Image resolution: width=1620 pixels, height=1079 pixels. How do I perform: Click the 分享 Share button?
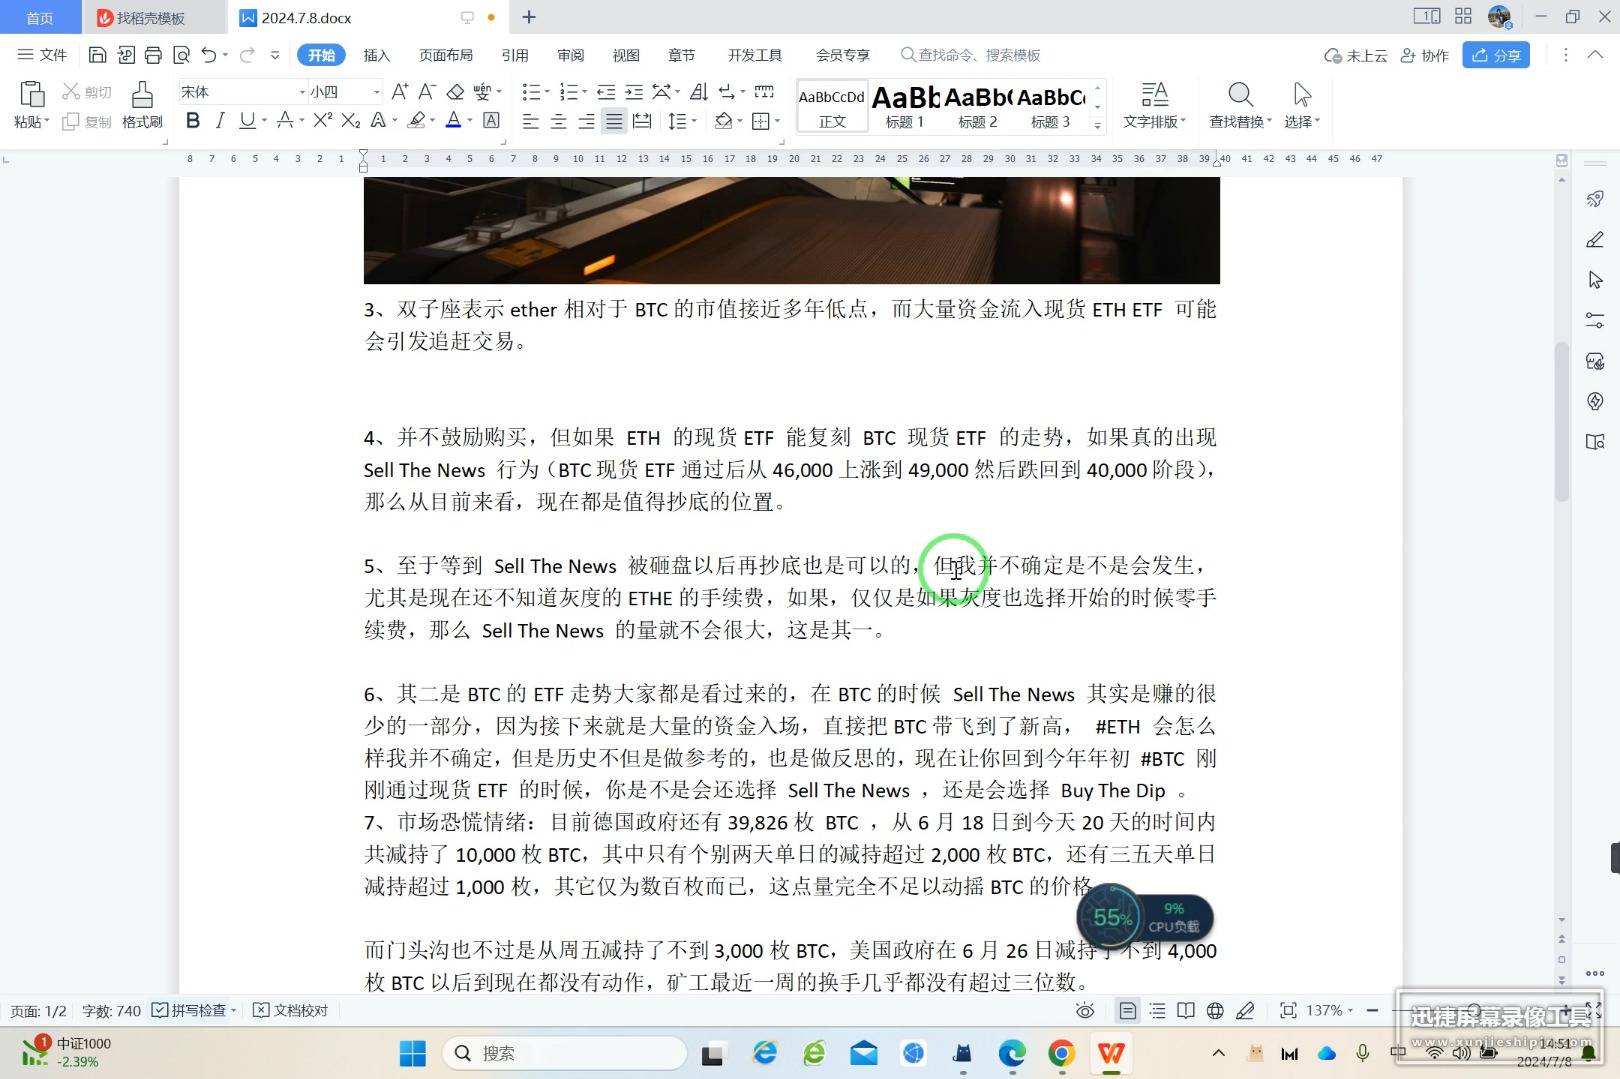click(x=1496, y=55)
